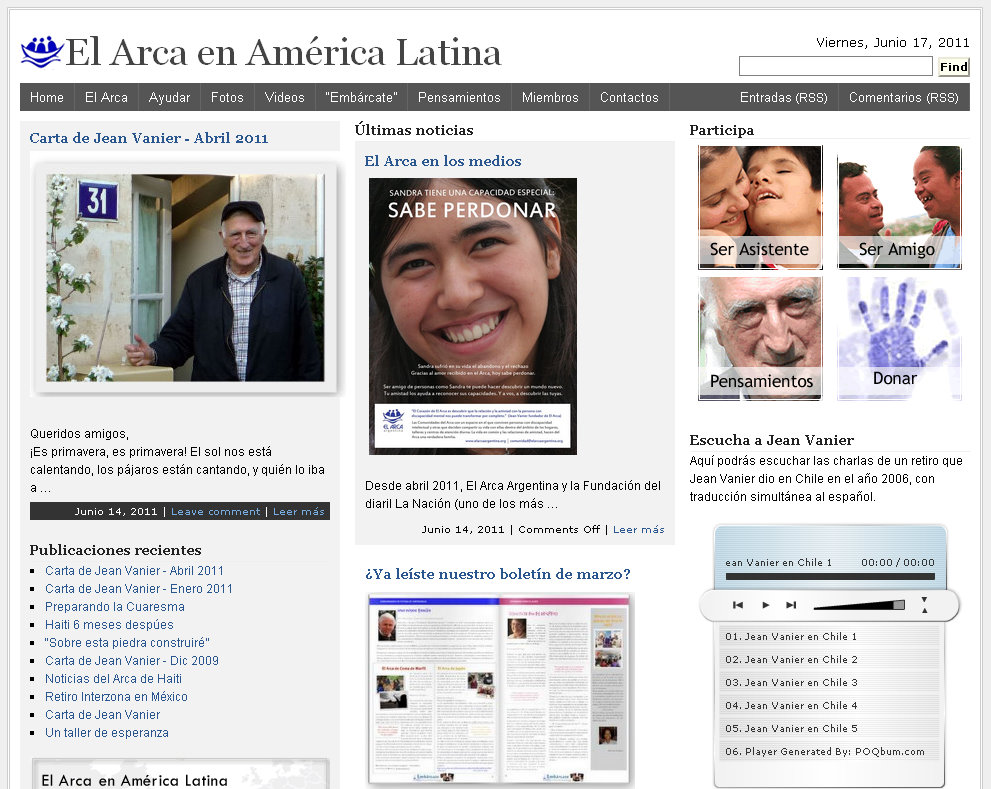Select track 02. Jean Vanier en Chile 2
Image resolution: width=991 pixels, height=789 pixels.
click(x=829, y=659)
